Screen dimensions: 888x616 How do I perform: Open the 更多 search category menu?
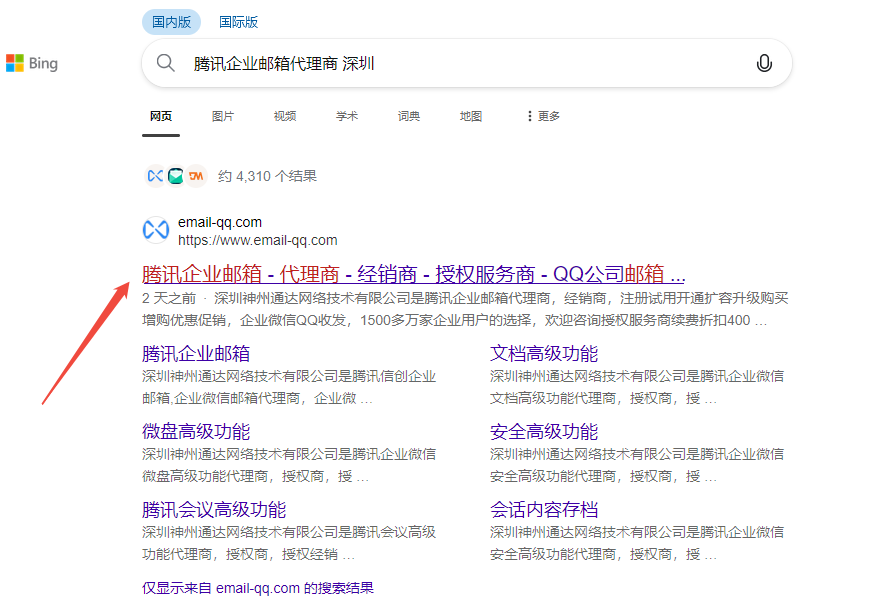point(543,116)
